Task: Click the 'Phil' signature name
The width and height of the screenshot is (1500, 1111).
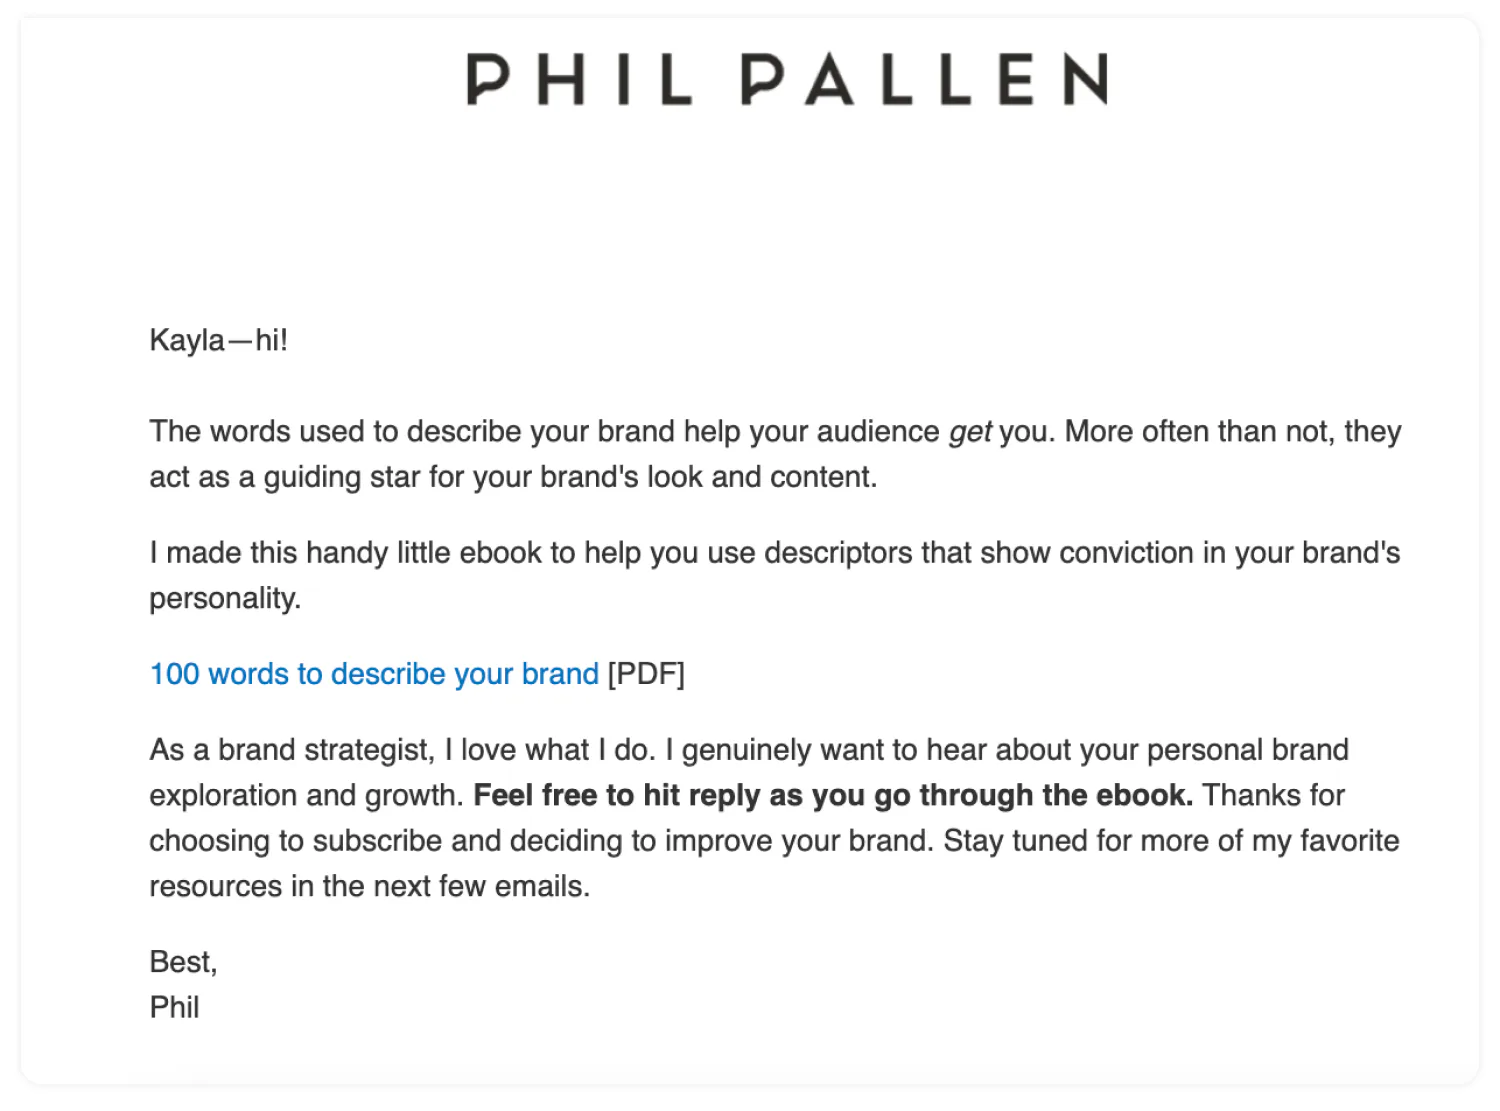Action: click(174, 1007)
